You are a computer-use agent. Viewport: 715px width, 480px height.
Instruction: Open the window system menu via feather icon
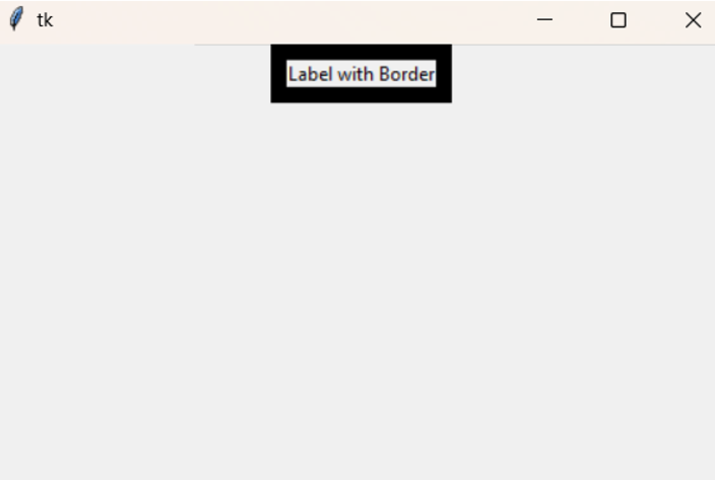16,19
